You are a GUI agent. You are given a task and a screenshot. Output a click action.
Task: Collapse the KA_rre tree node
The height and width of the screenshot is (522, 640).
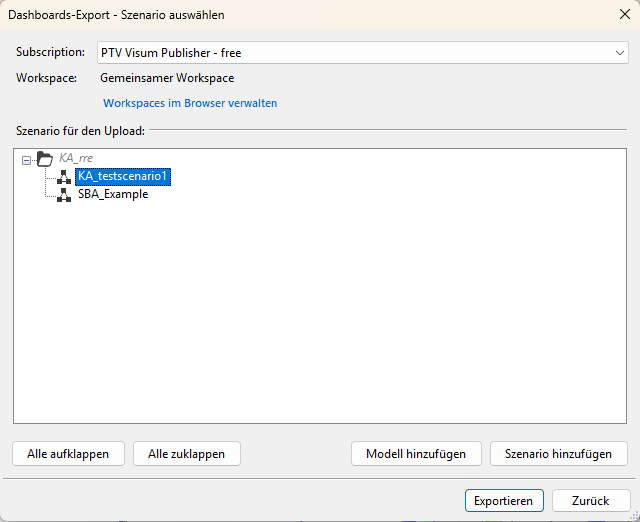pos(27,160)
